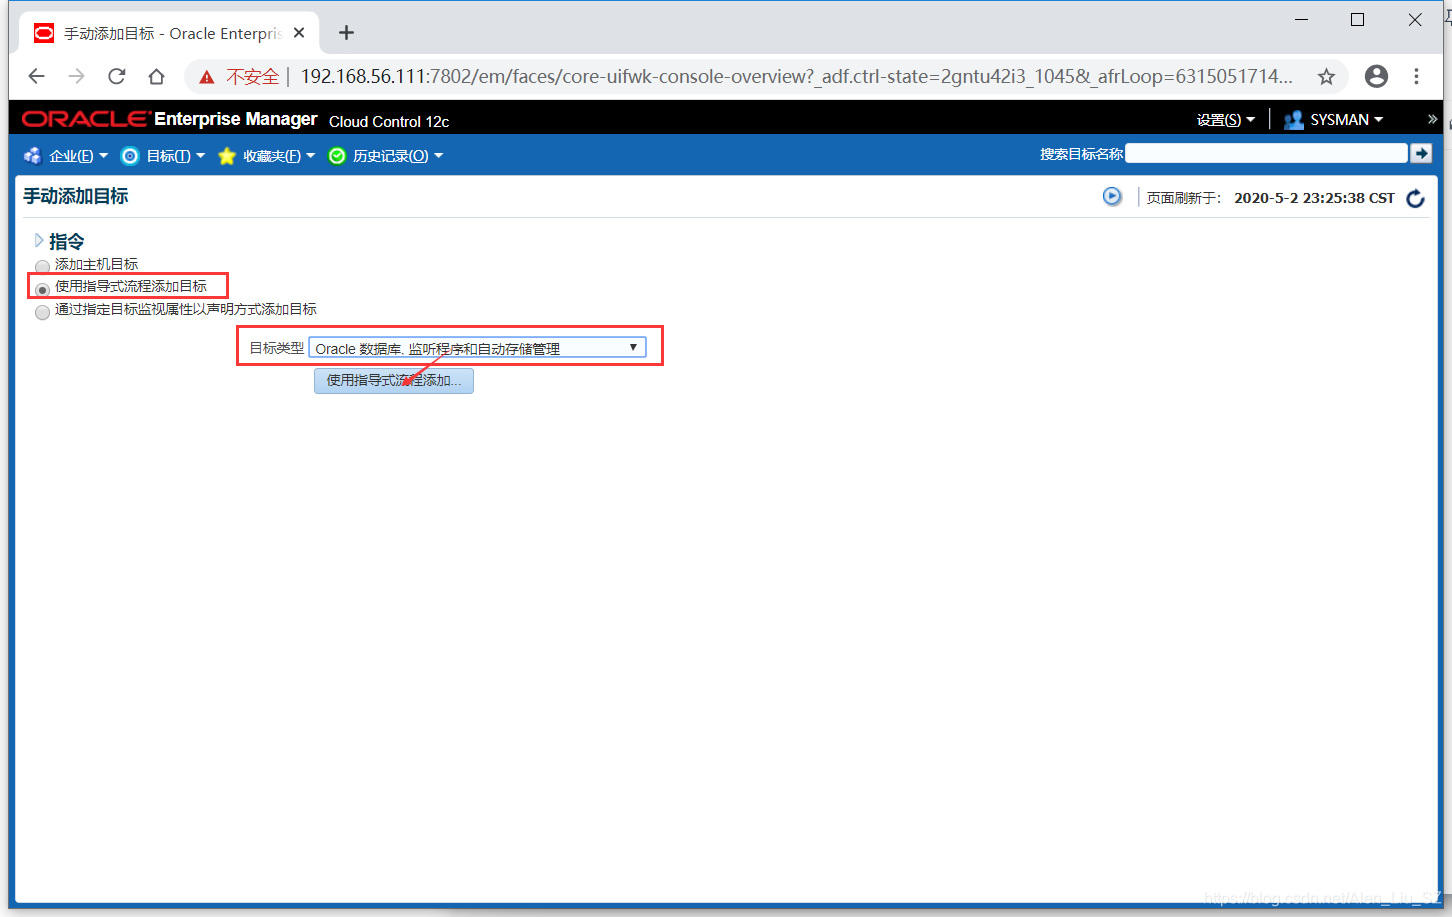Click the 目标 target circle icon
Image resolution: width=1452 pixels, height=917 pixels.
(130, 156)
